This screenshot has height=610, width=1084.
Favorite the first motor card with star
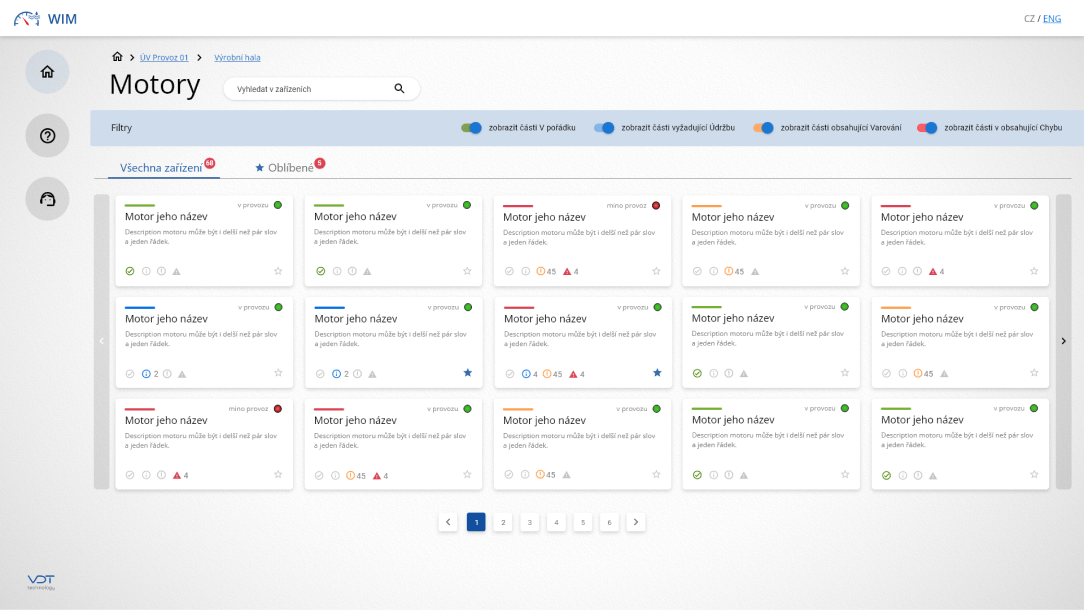pyautogui.click(x=278, y=271)
